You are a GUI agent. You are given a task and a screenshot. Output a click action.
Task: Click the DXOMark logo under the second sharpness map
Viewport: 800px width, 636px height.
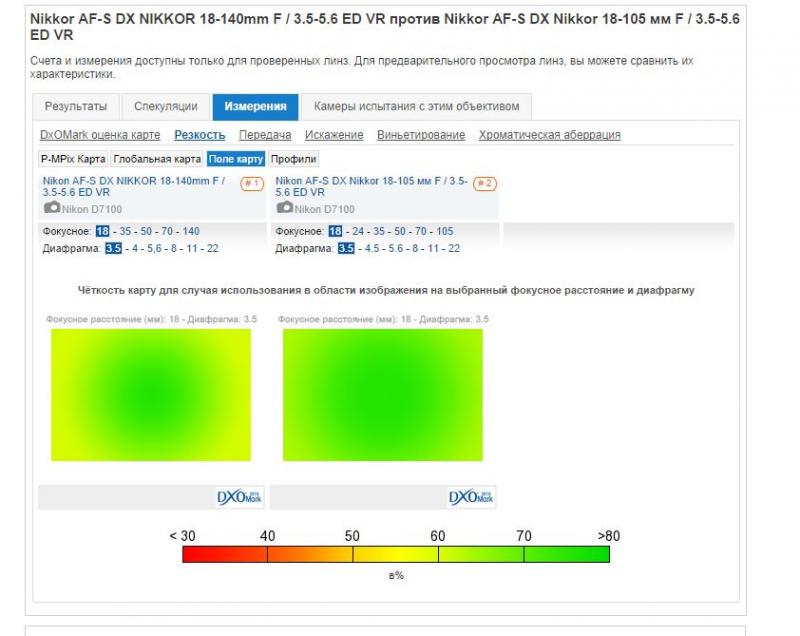[x=471, y=497]
